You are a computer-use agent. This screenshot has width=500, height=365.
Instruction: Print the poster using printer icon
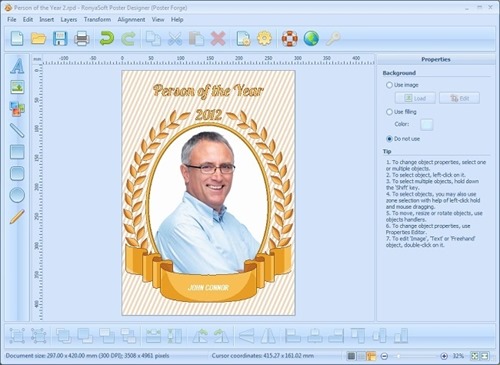pos(82,39)
